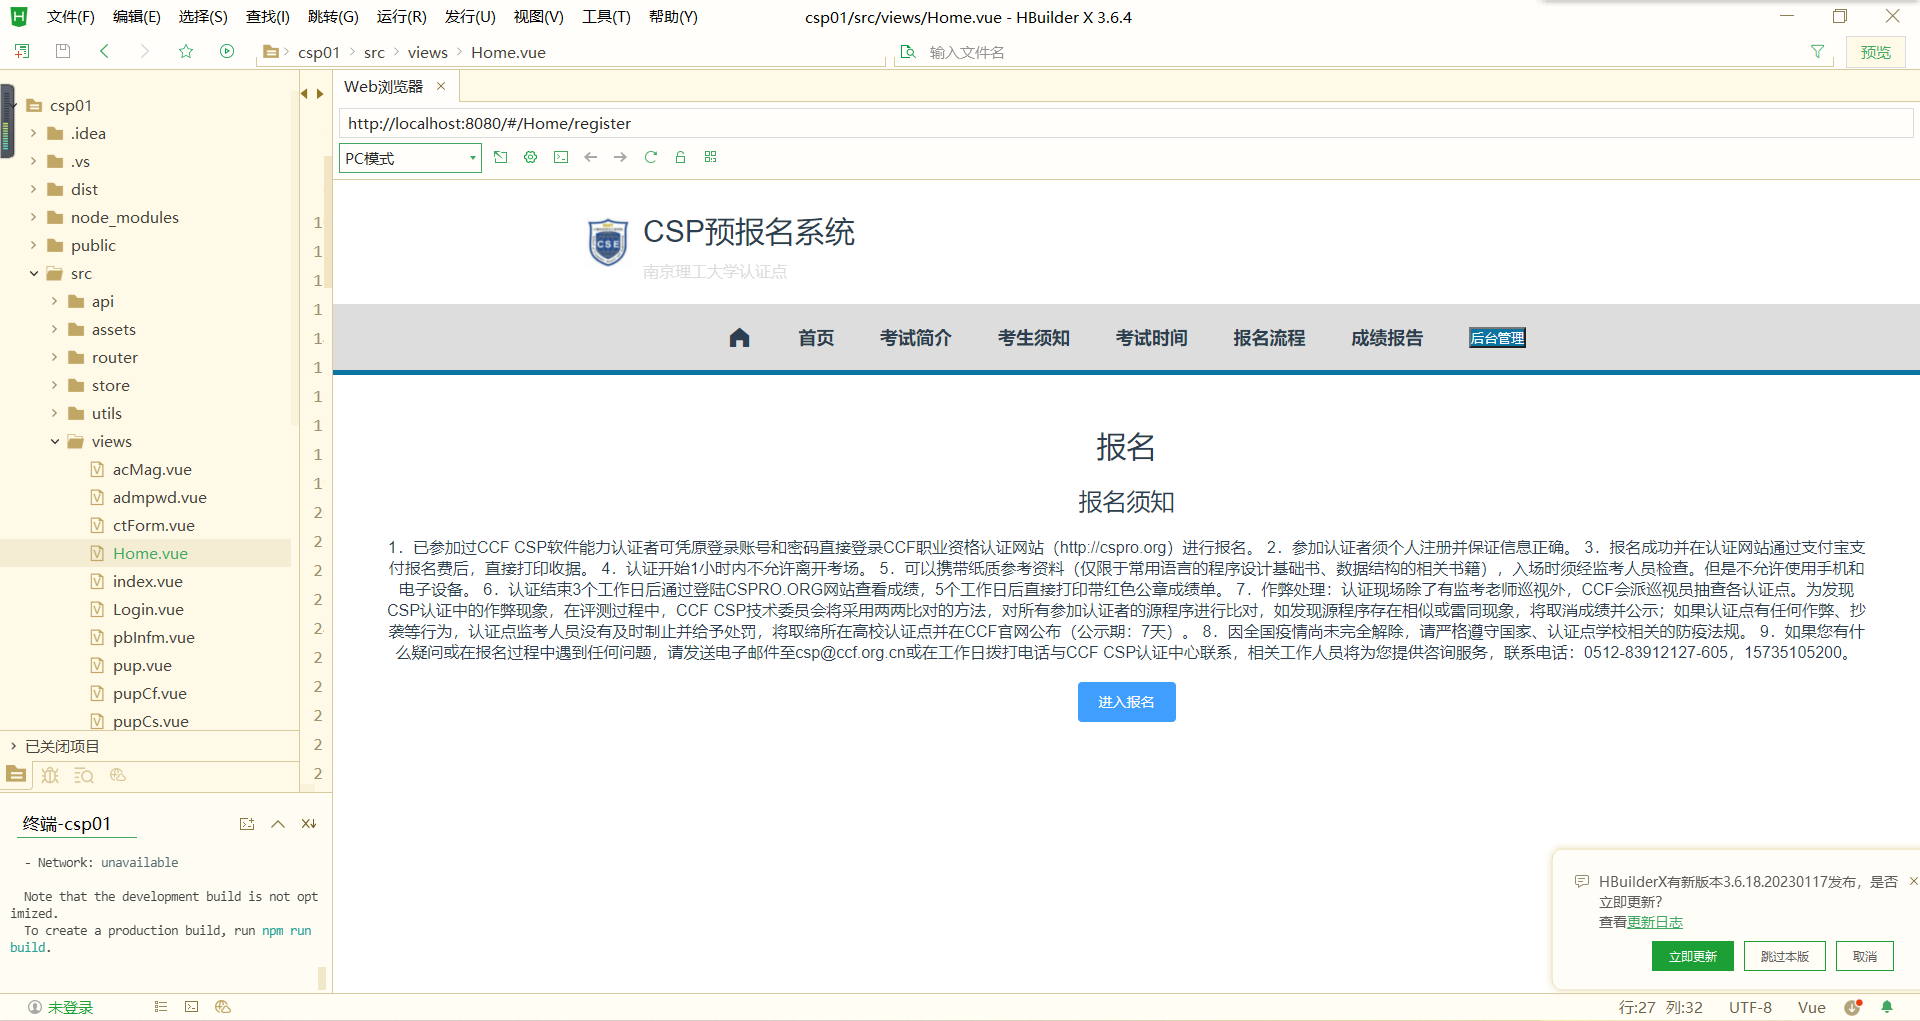1920x1021 pixels.
Task: Open the search-in-files panel icon
Action: 84,775
